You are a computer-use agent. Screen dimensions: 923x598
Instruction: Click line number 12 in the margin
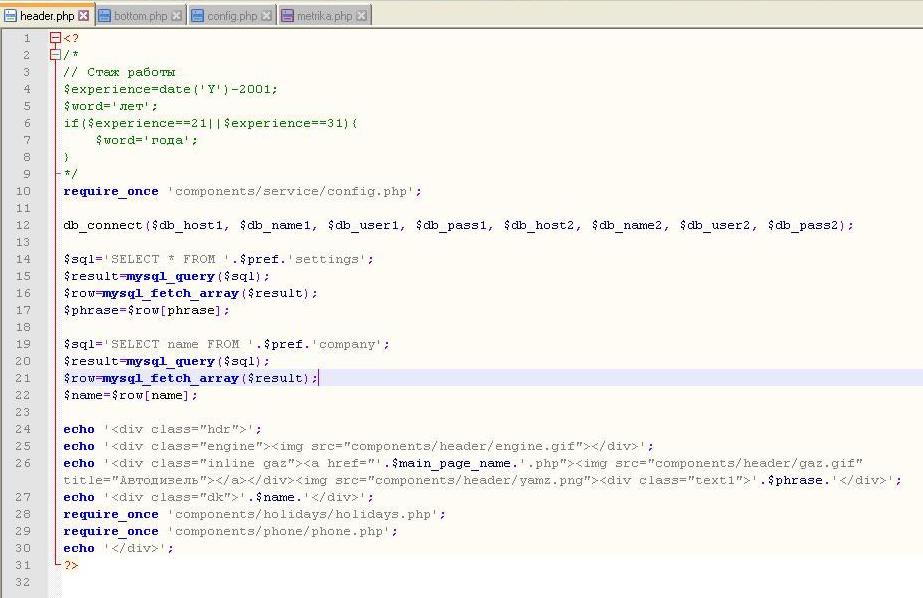point(24,225)
